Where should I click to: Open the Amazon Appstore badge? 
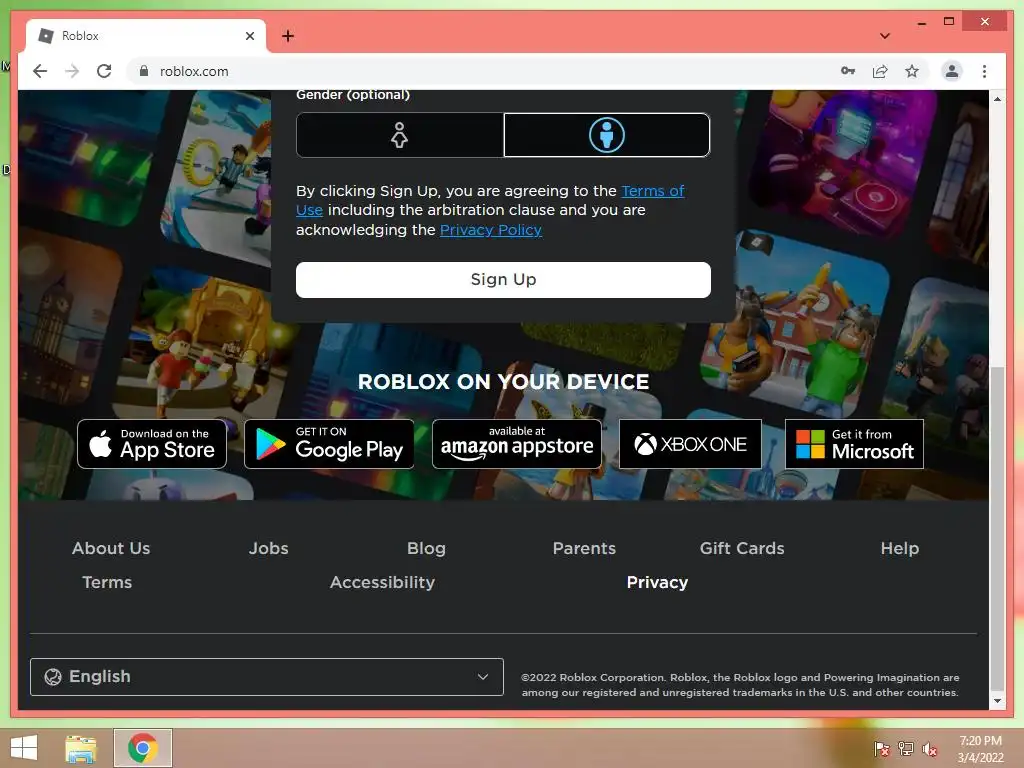[x=517, y=444]
